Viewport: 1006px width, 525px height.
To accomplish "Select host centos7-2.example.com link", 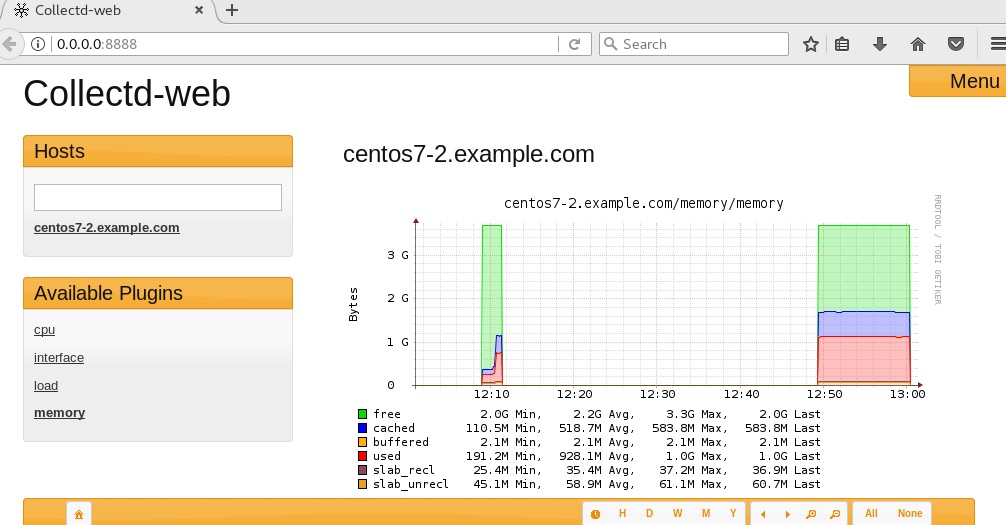I will coord(107,228).
